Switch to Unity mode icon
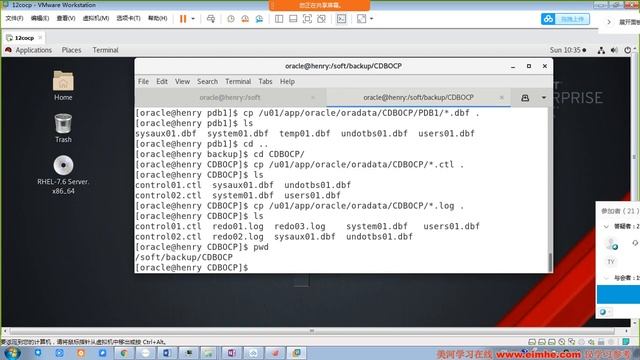Image resolution: width=640 pixels, height=360 pixels. [x=321, y=19]
